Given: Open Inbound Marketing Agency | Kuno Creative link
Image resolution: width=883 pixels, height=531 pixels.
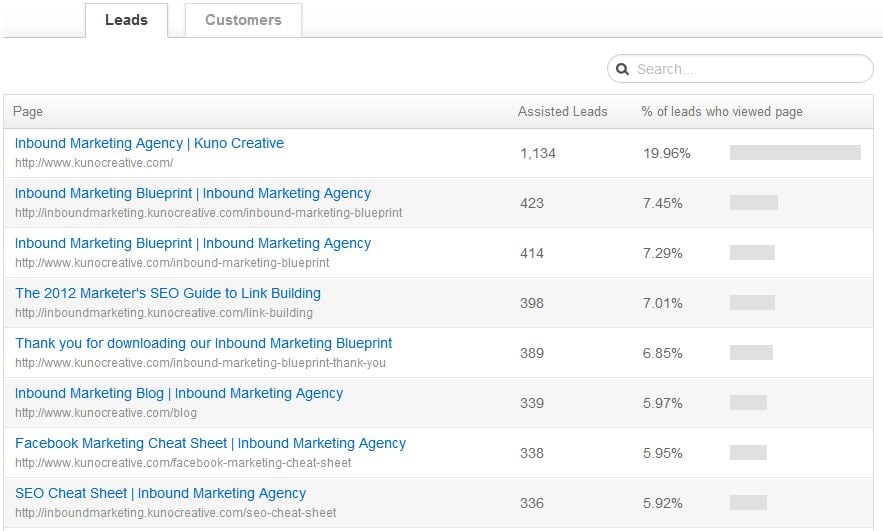Looking at the screenshot, I should (x=149, y=143).
